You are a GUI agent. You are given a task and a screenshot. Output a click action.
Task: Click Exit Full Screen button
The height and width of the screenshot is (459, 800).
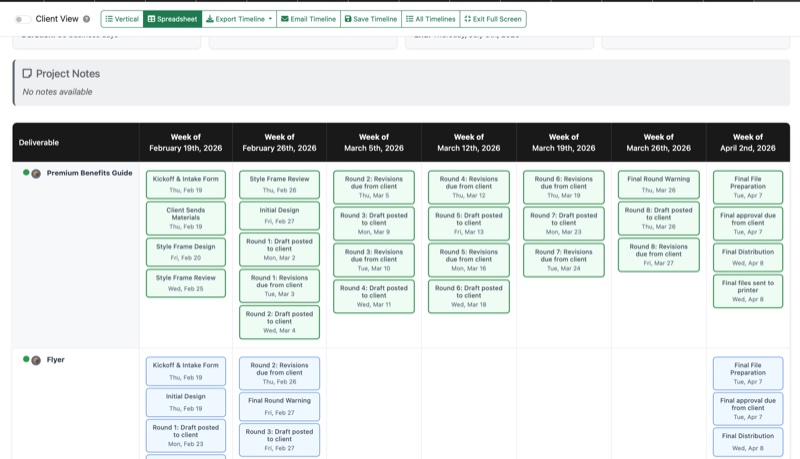[493, 19]
